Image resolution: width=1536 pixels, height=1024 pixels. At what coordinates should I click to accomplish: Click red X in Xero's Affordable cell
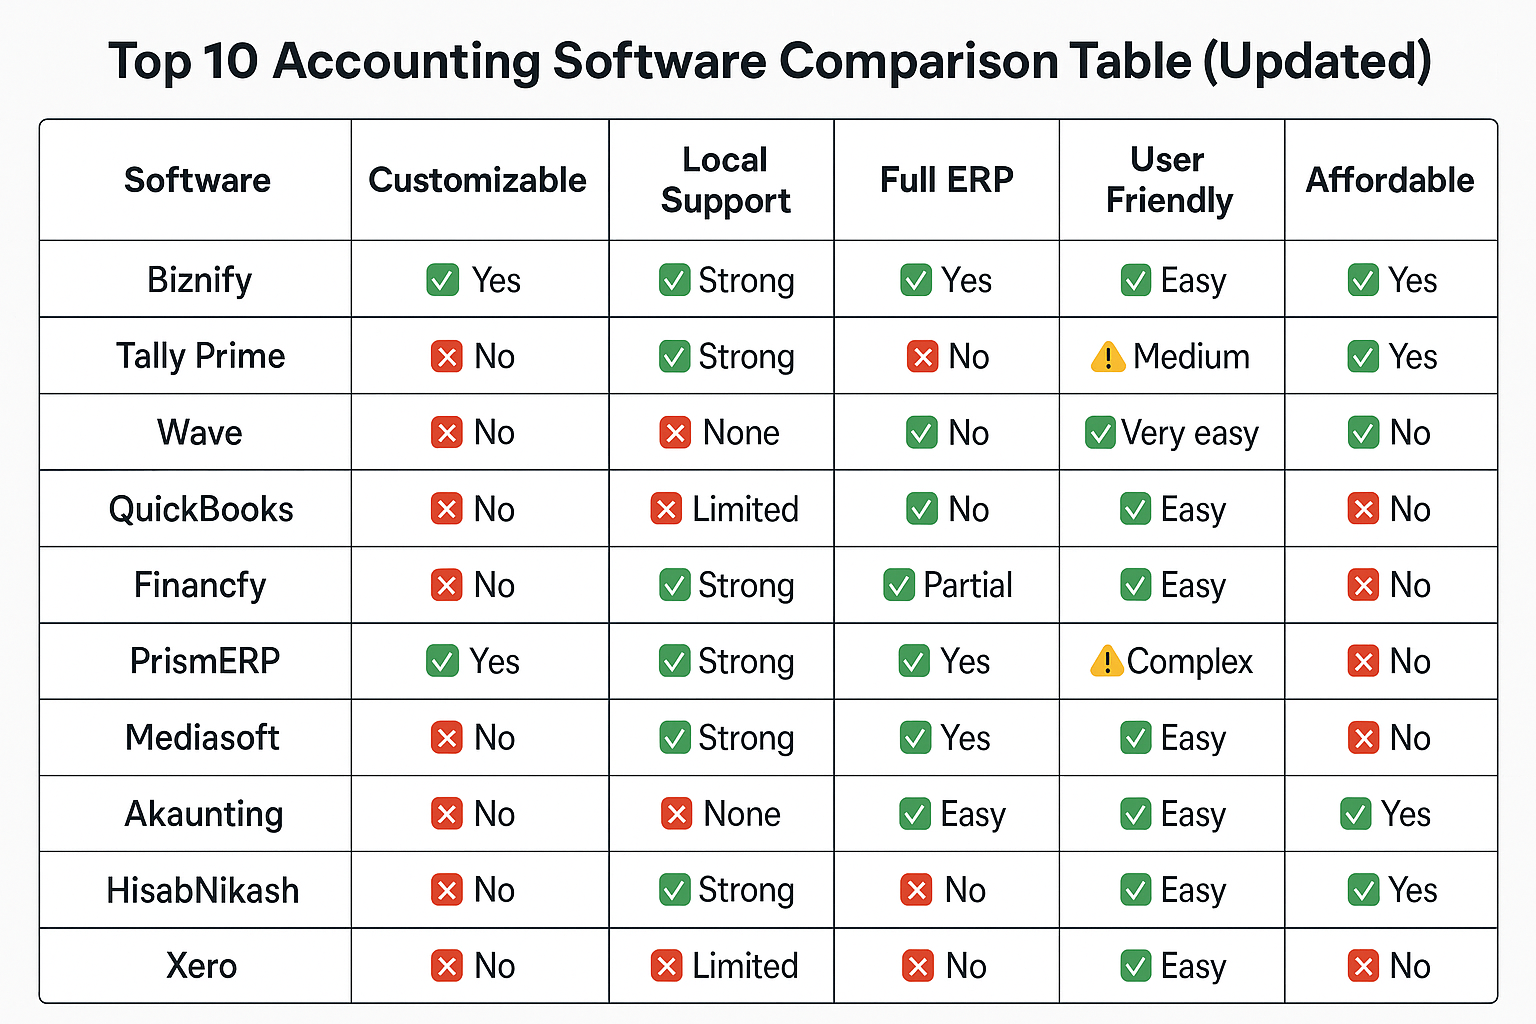coord(1363,966)
